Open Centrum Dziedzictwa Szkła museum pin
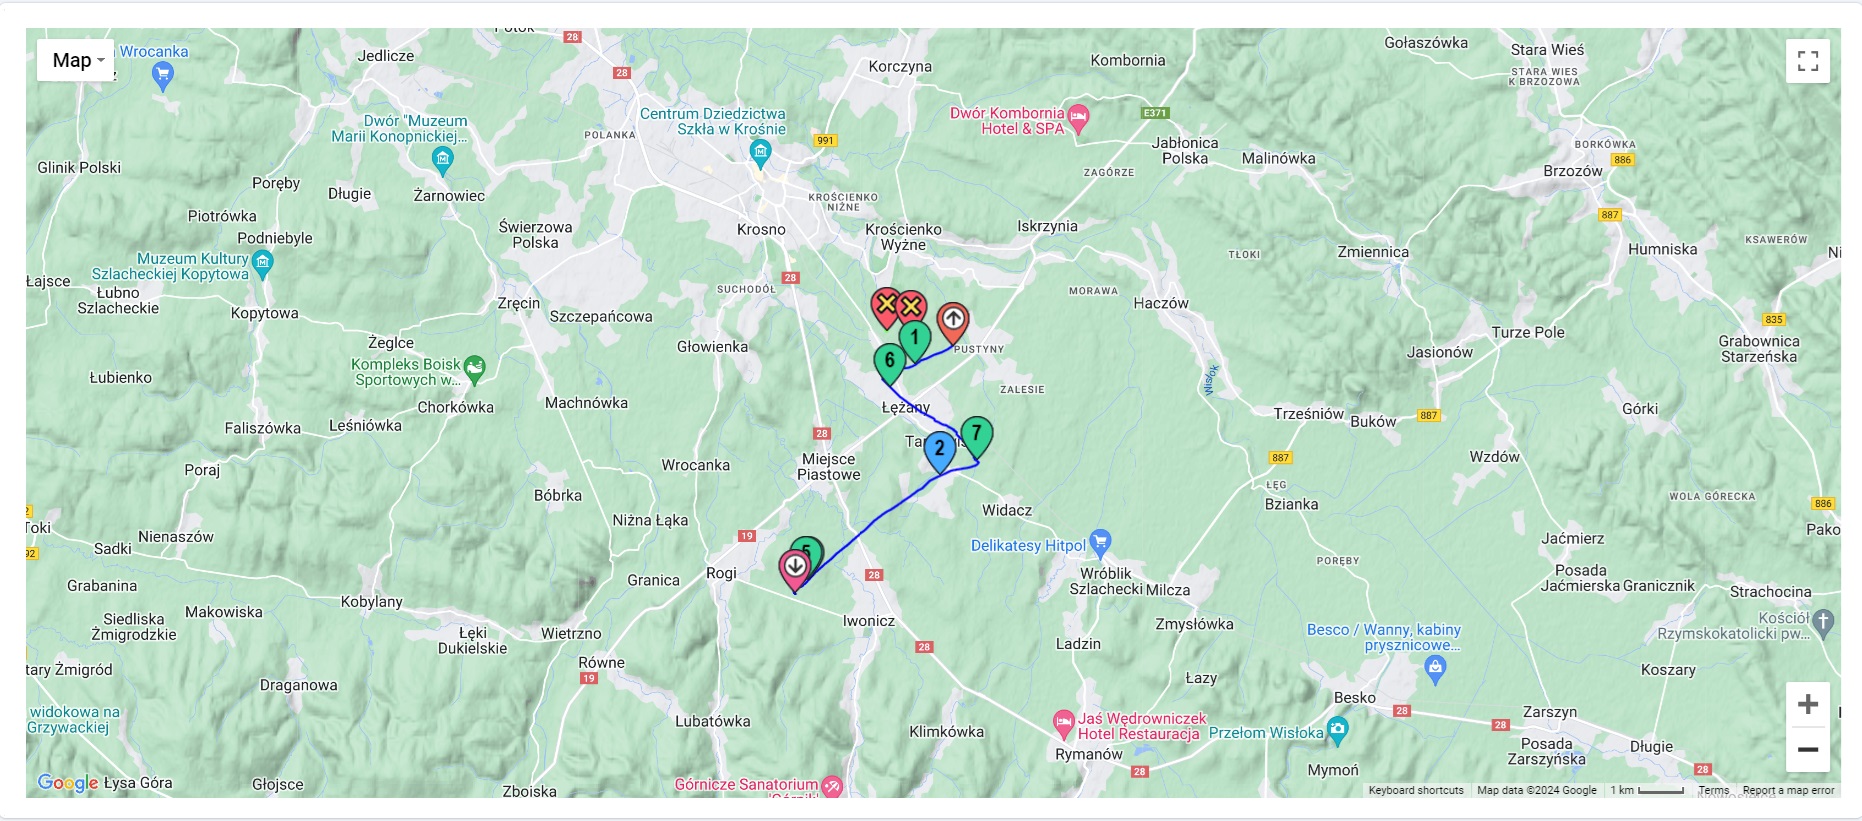The image size is (1862, 821). (760, 153)
